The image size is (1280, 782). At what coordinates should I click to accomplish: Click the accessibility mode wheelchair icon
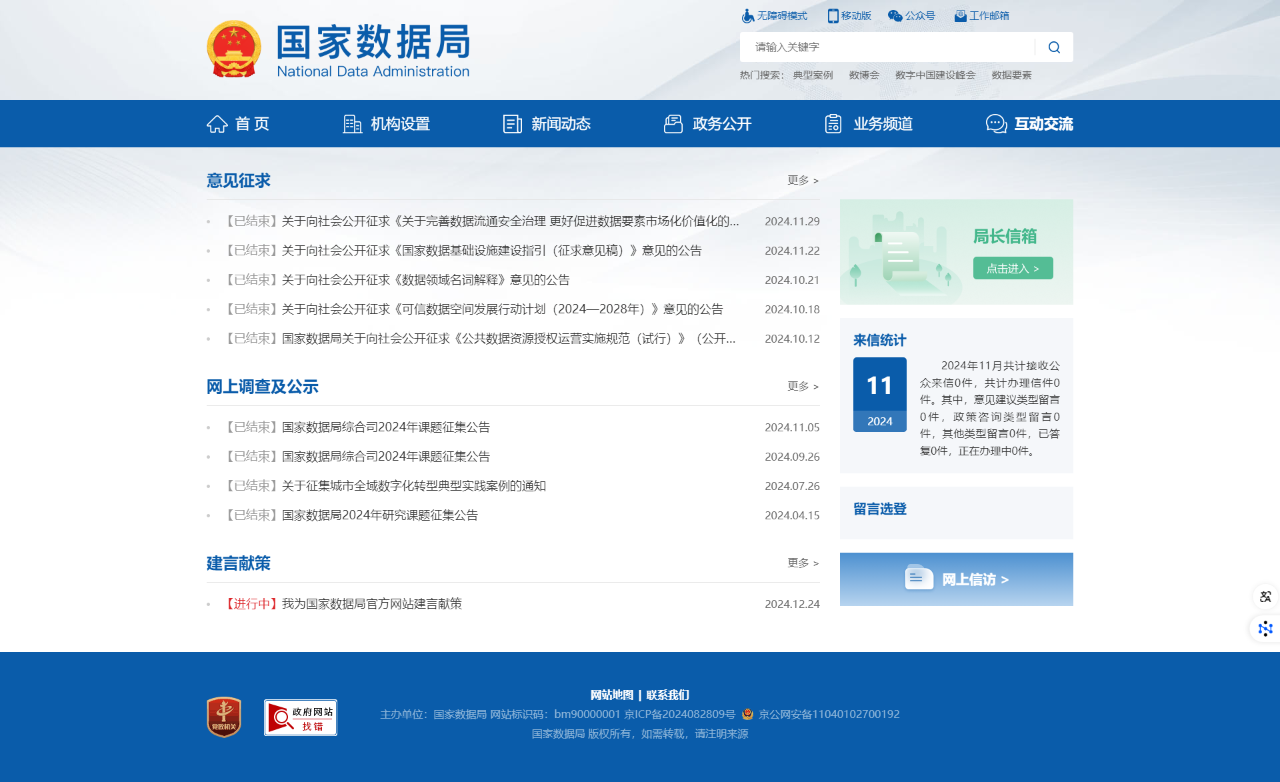coord(747,16)
